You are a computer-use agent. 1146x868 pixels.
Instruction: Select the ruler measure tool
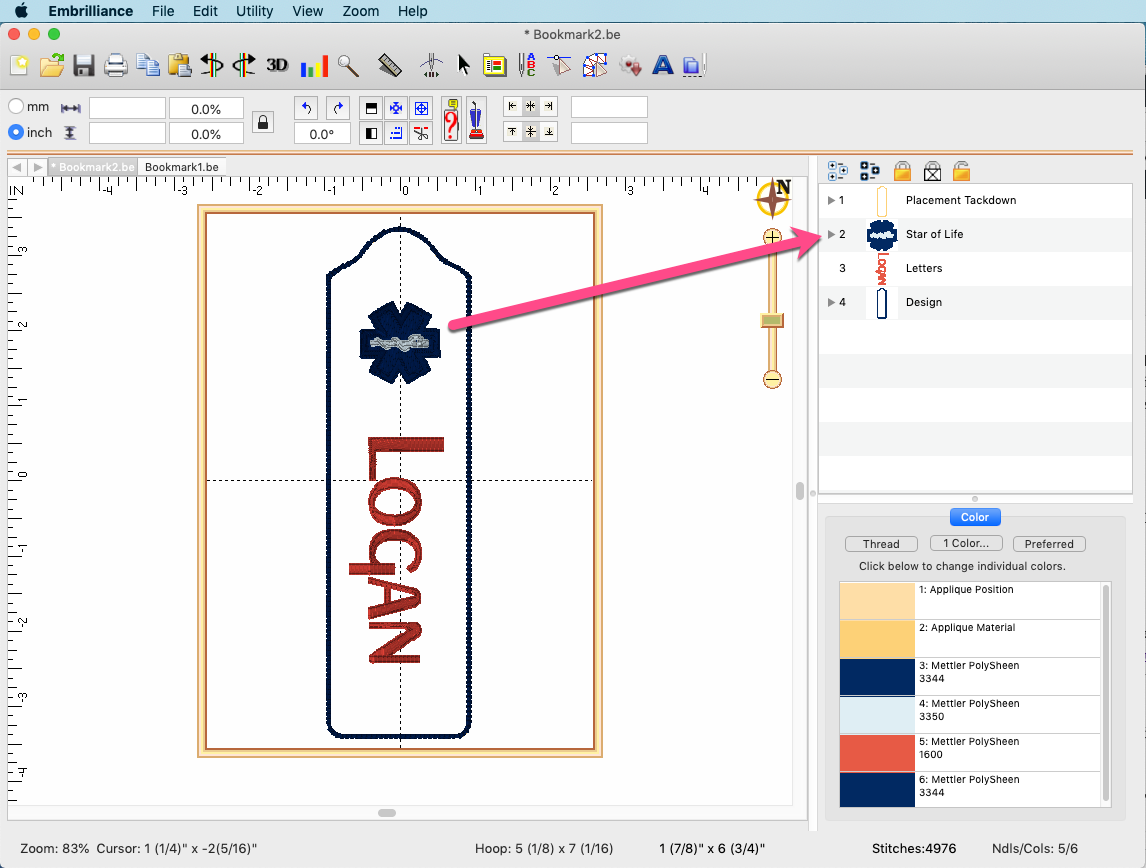(x=390, y=66)
